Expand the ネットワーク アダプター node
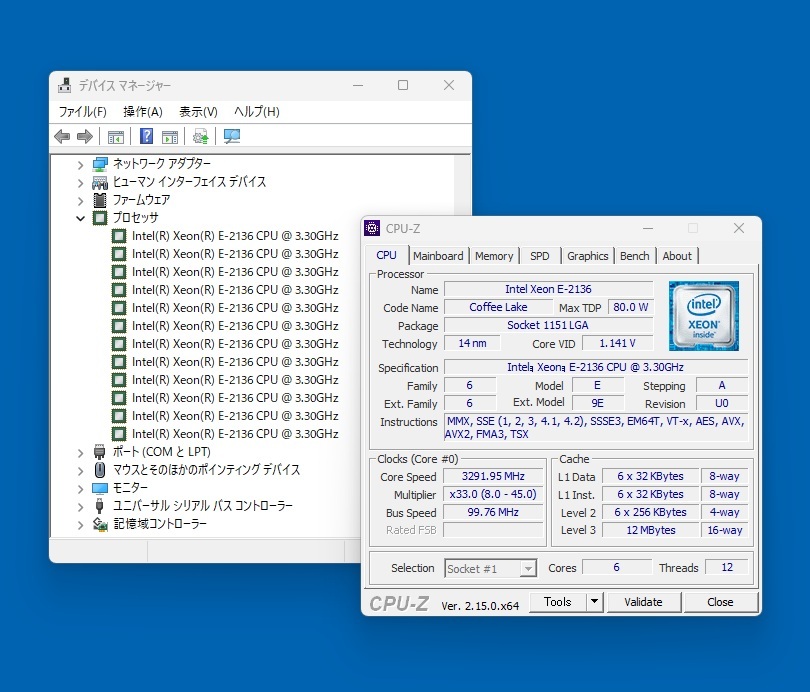Viewport: 810px width, 692px height. (x=80, y=165)
